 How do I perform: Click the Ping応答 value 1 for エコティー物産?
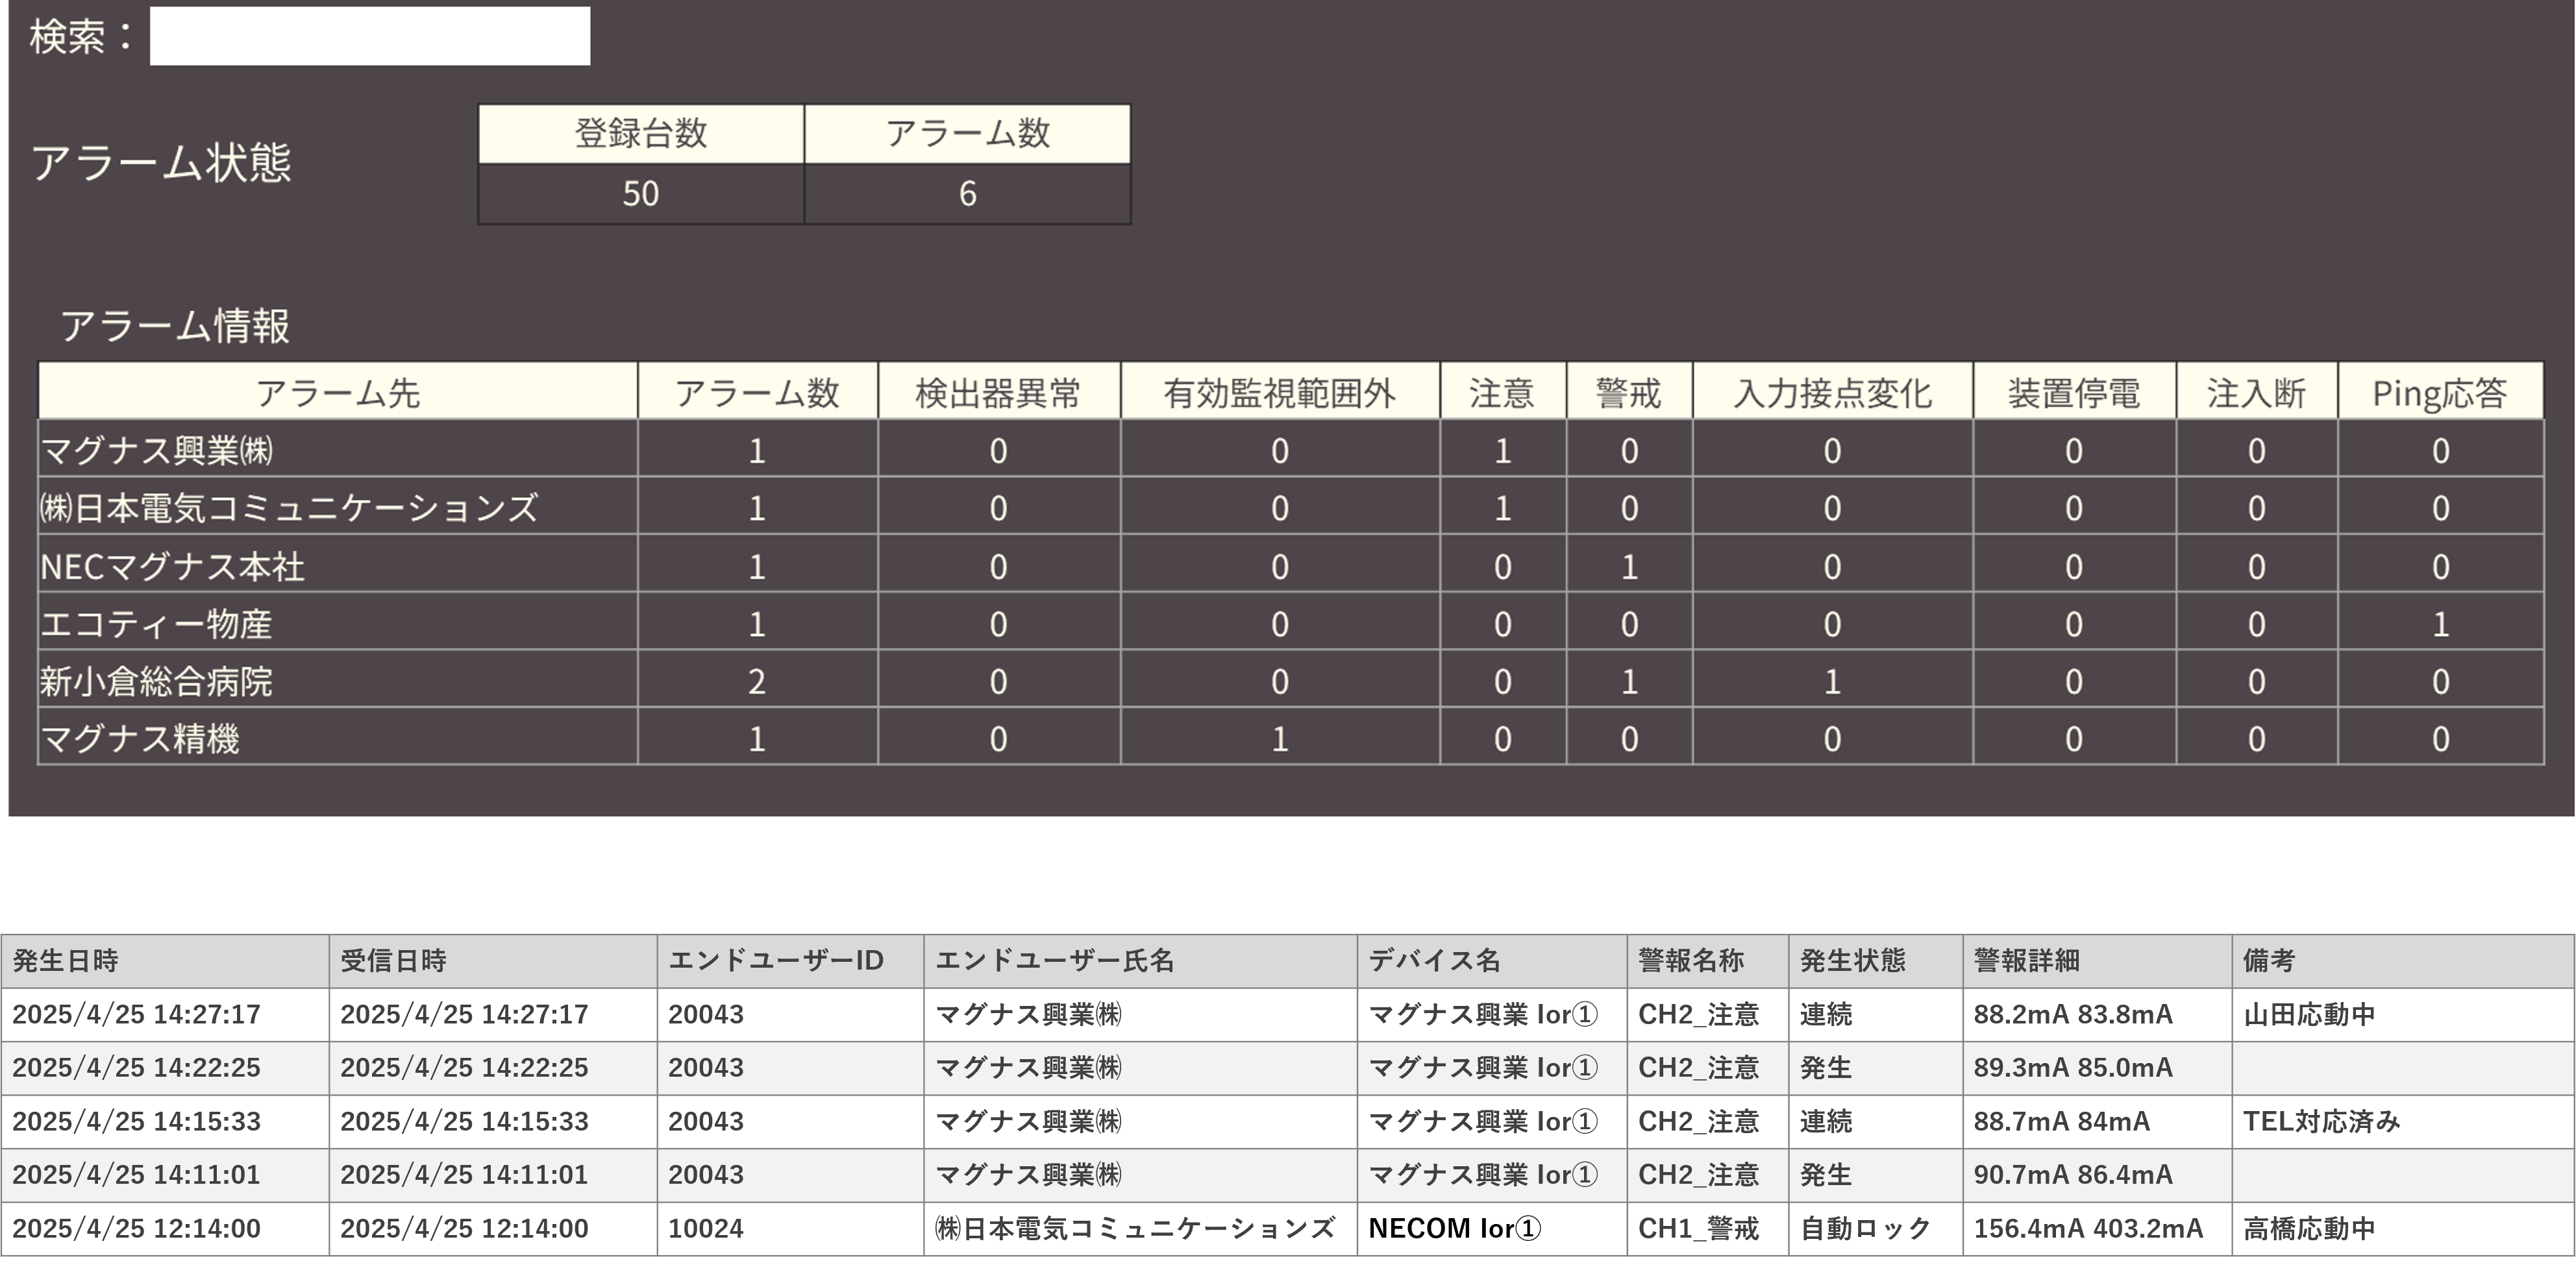(x=2440, y=622)
